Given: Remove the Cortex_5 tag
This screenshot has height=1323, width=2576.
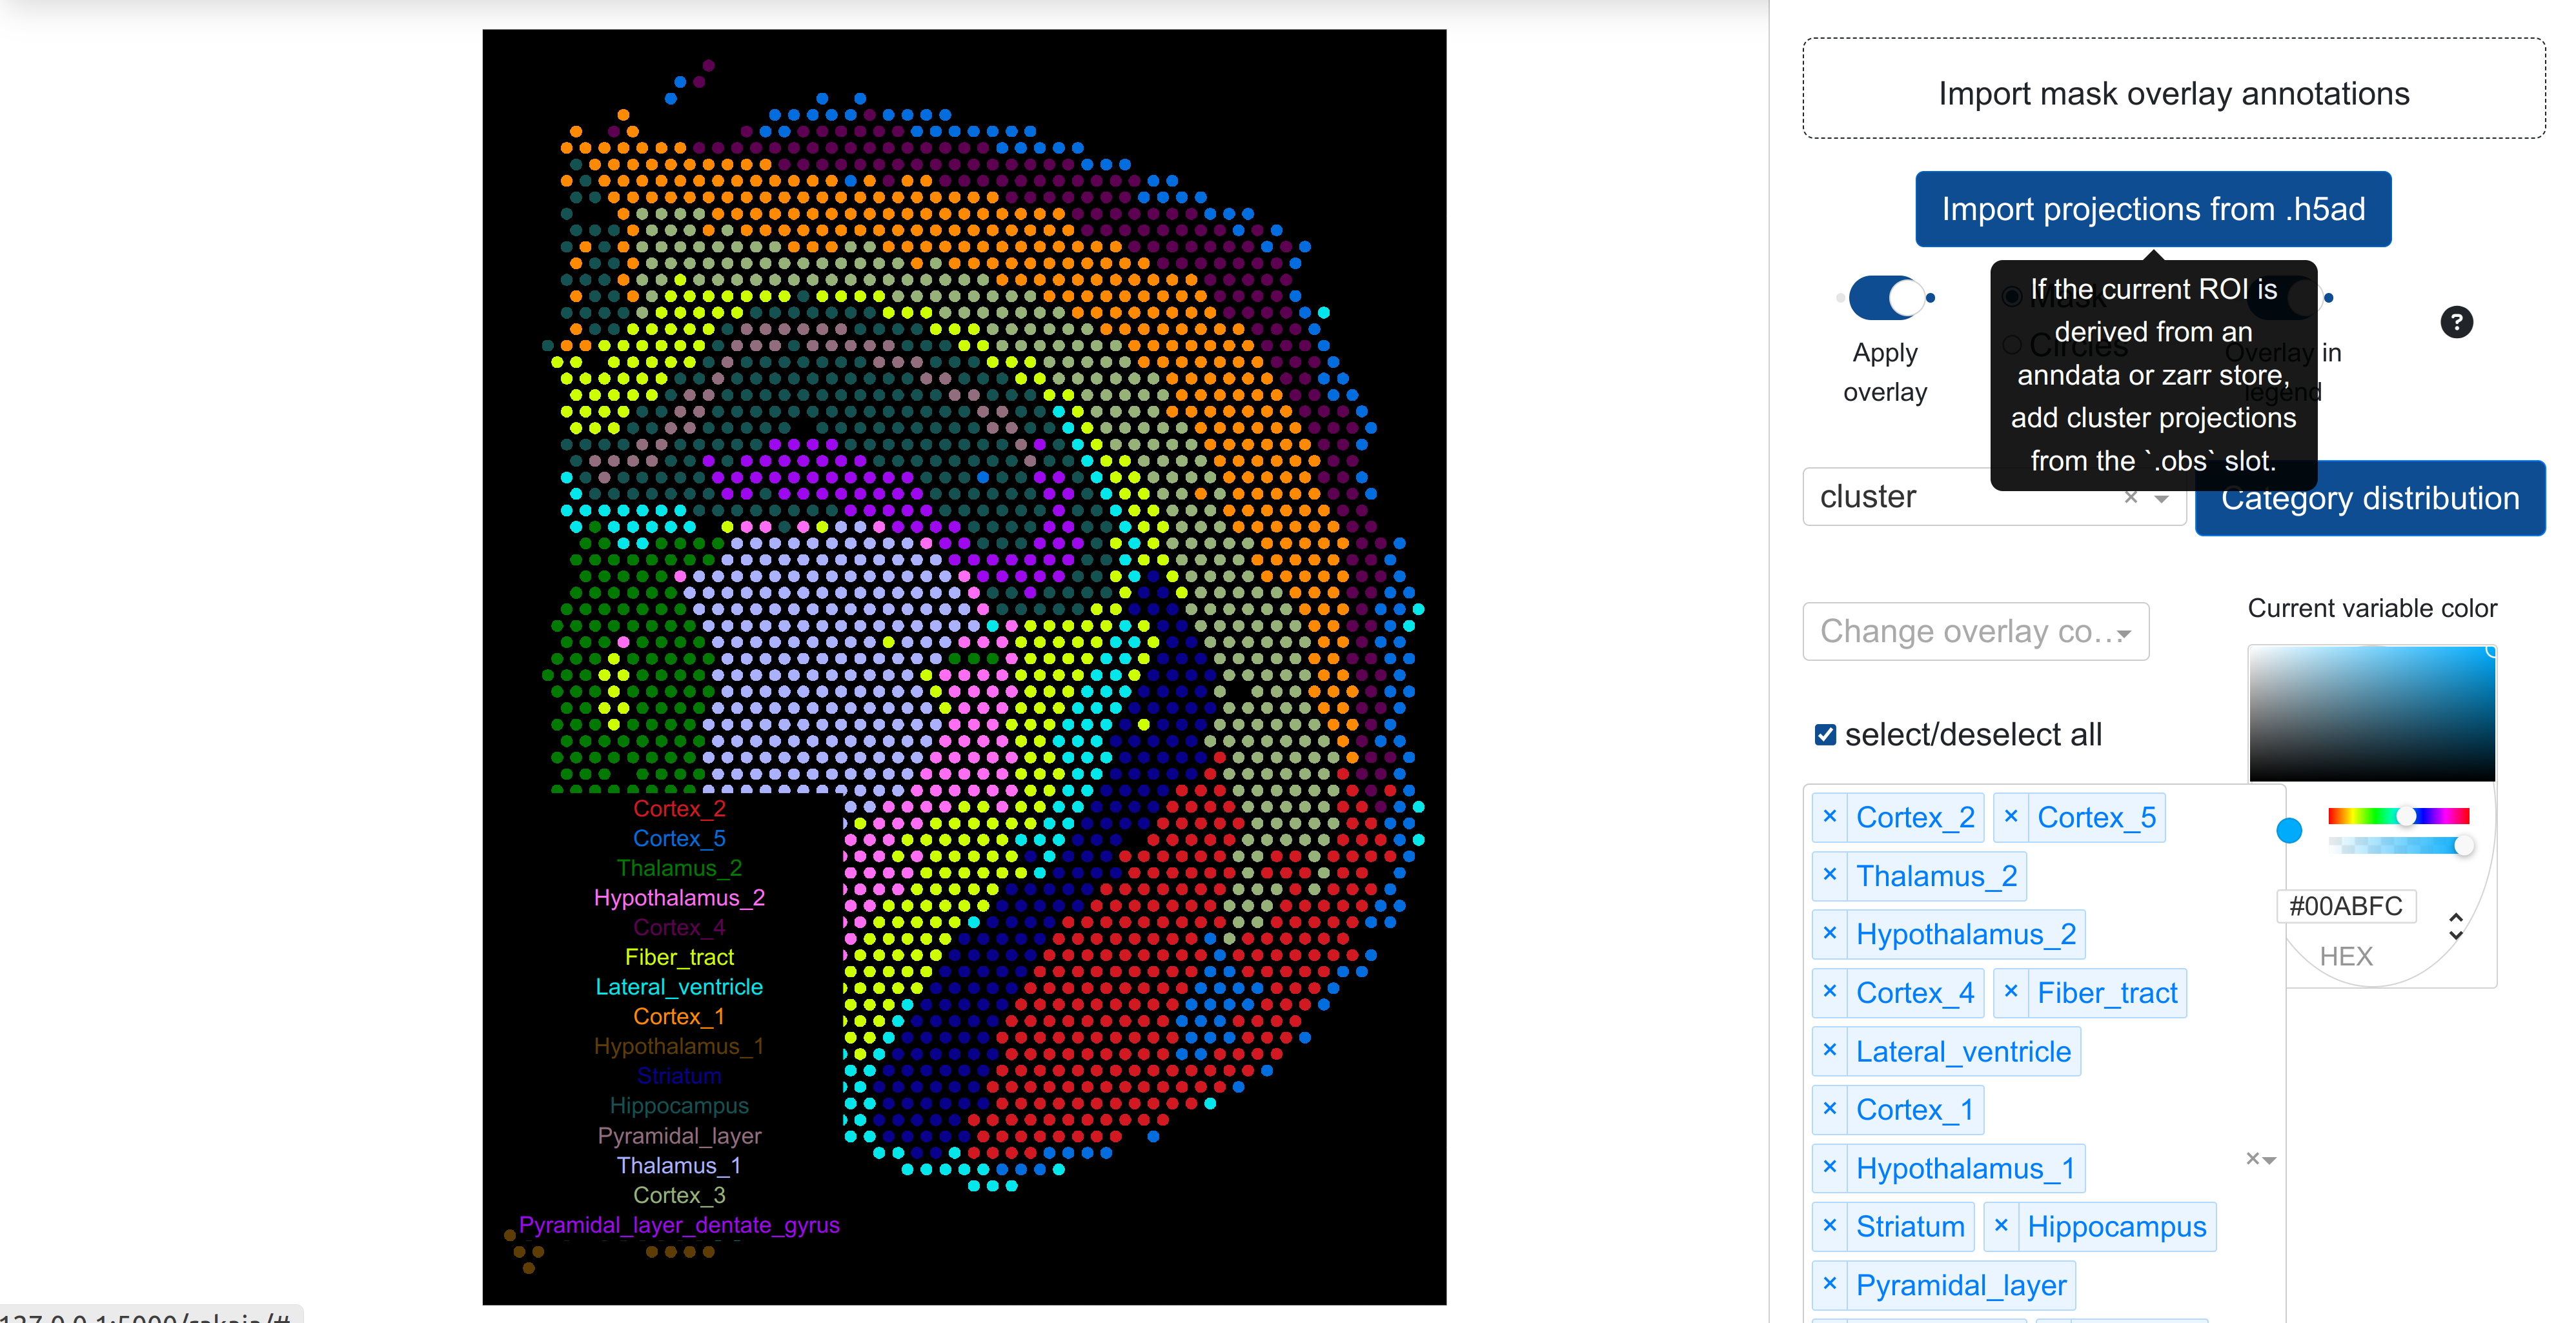Looking at the screenshot, I should pyautogui.click(x=2011, y=817).
